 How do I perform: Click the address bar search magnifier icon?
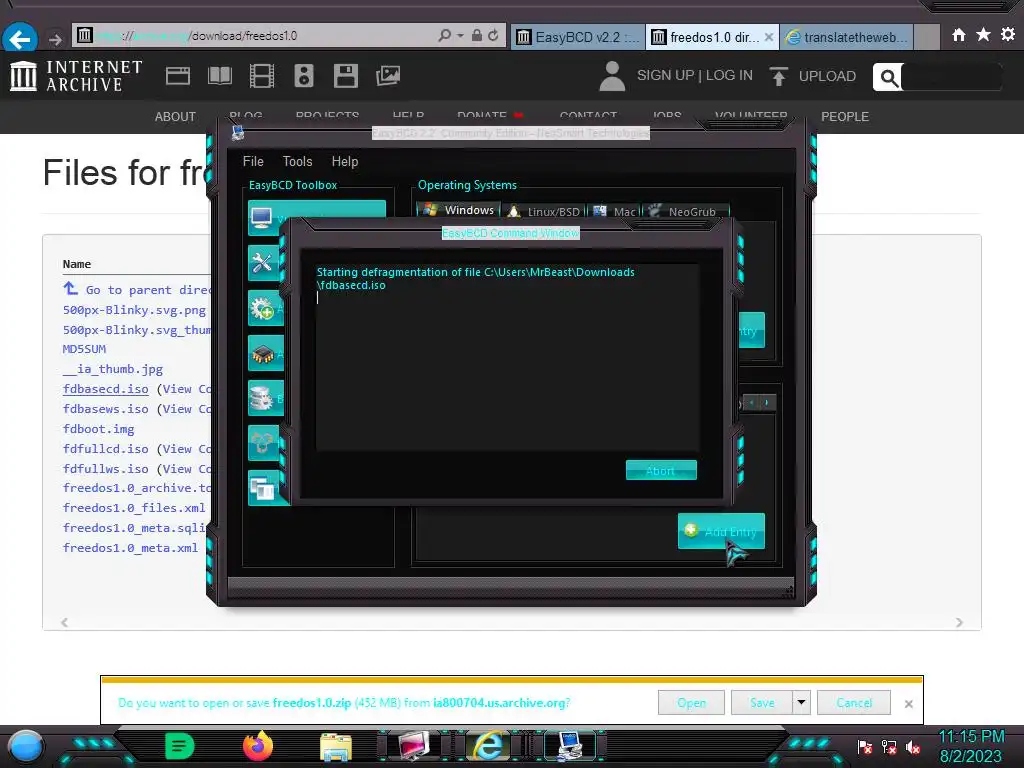click(x=445, y=35)
